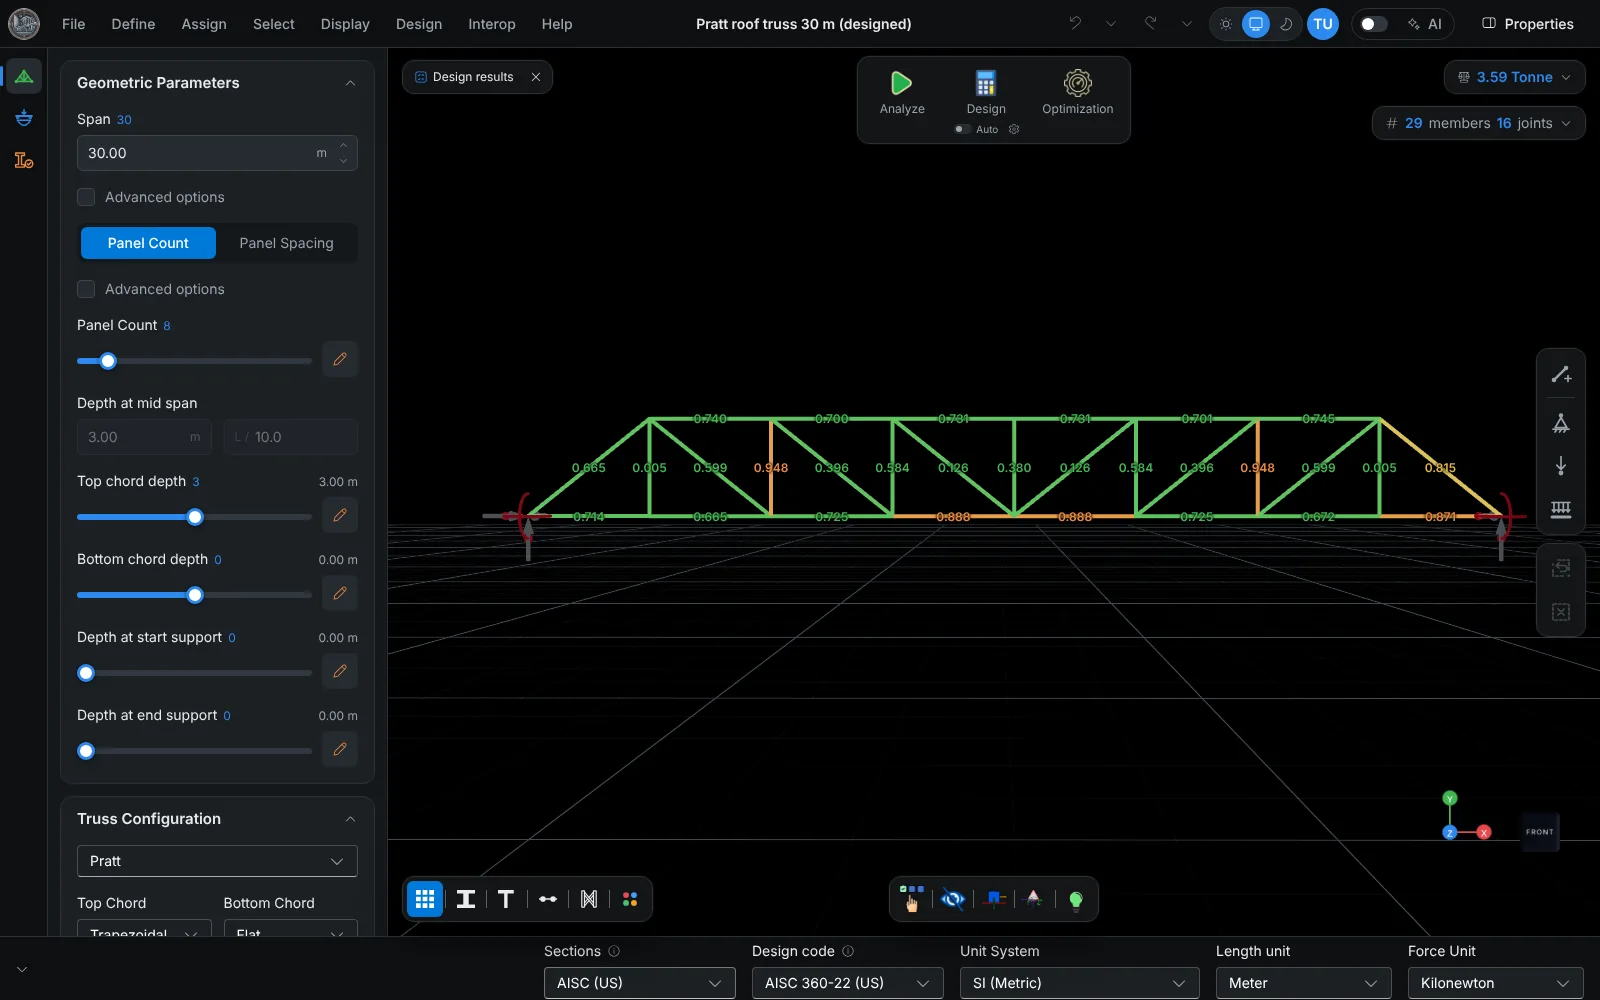
Task: Check Advanced options under Span
Action: pyautogui.click(x=86, y=197)
